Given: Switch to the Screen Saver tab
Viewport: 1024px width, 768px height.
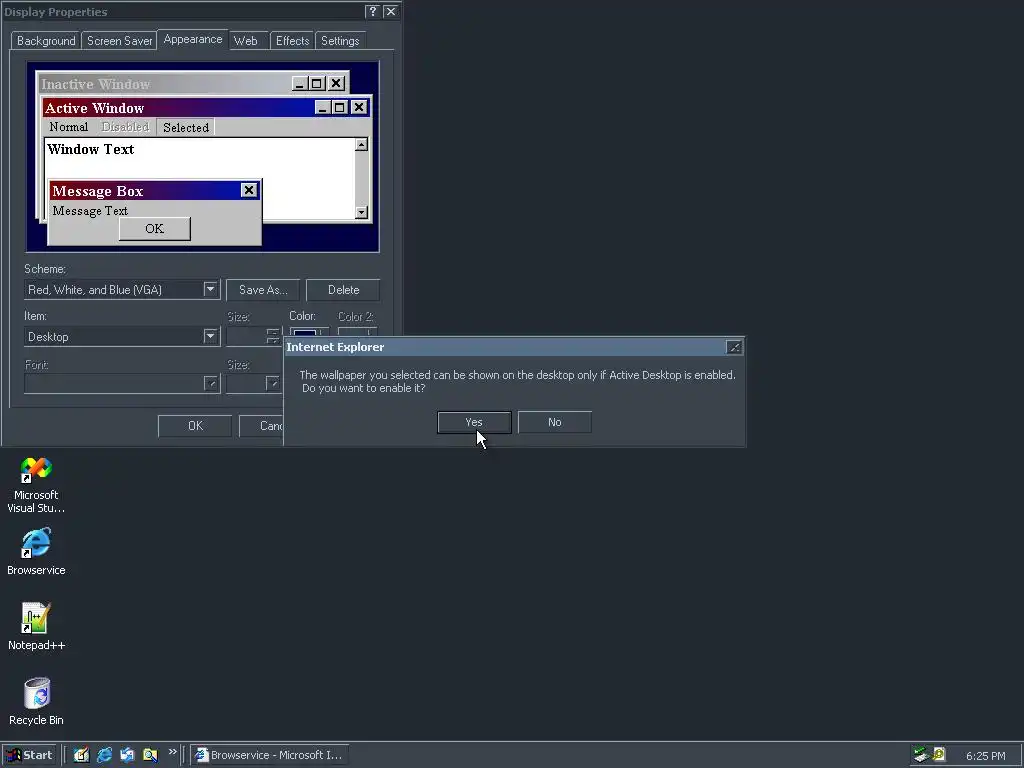Looking at the screenshot, I should click(x=120, y=40).
